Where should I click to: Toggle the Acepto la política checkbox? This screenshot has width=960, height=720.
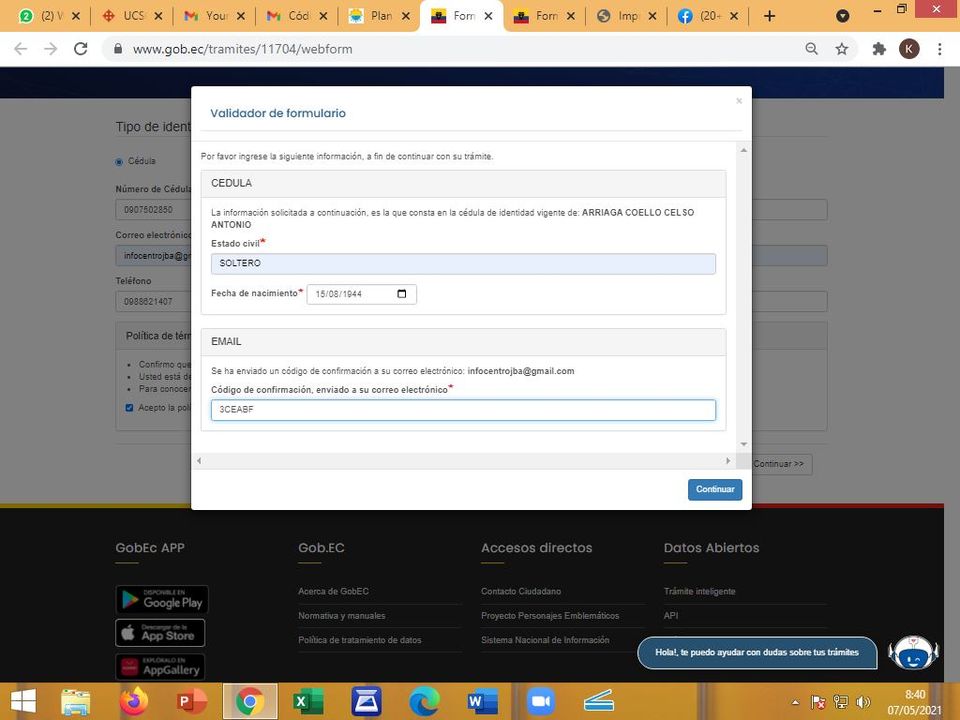(129, 408)
